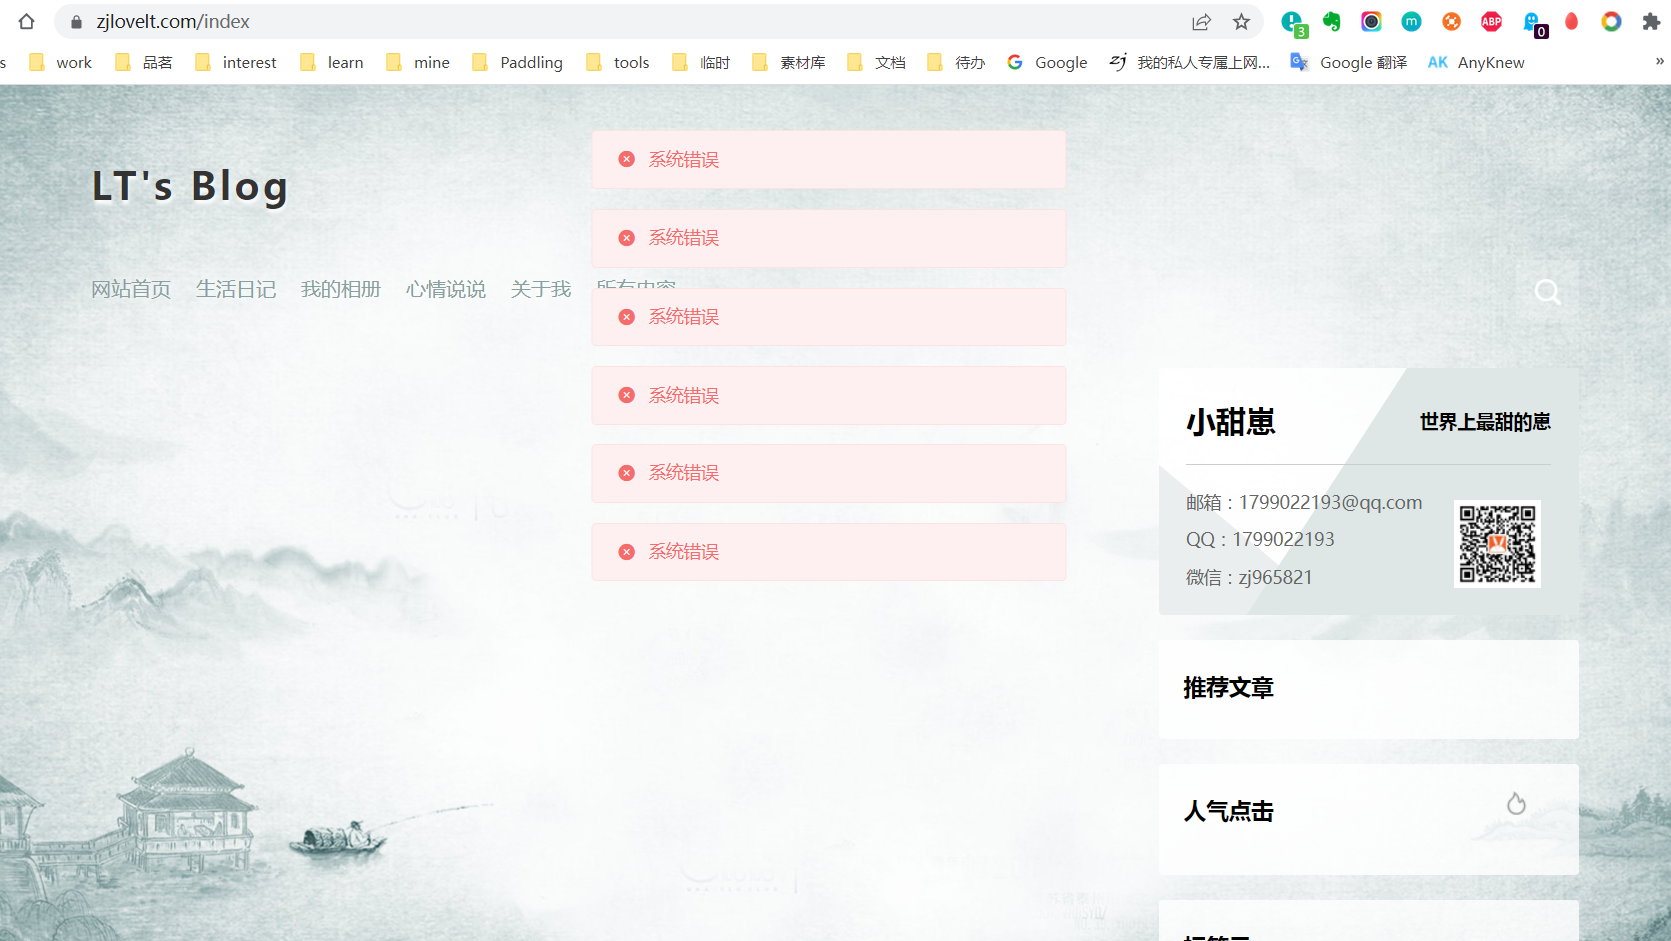Open the 关于我 navigation page
This screenshot has height=941, width=1671.
[540, 289]
